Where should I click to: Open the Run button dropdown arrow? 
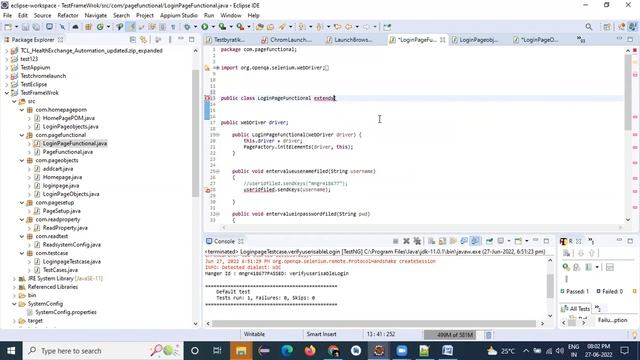[213, 27]
